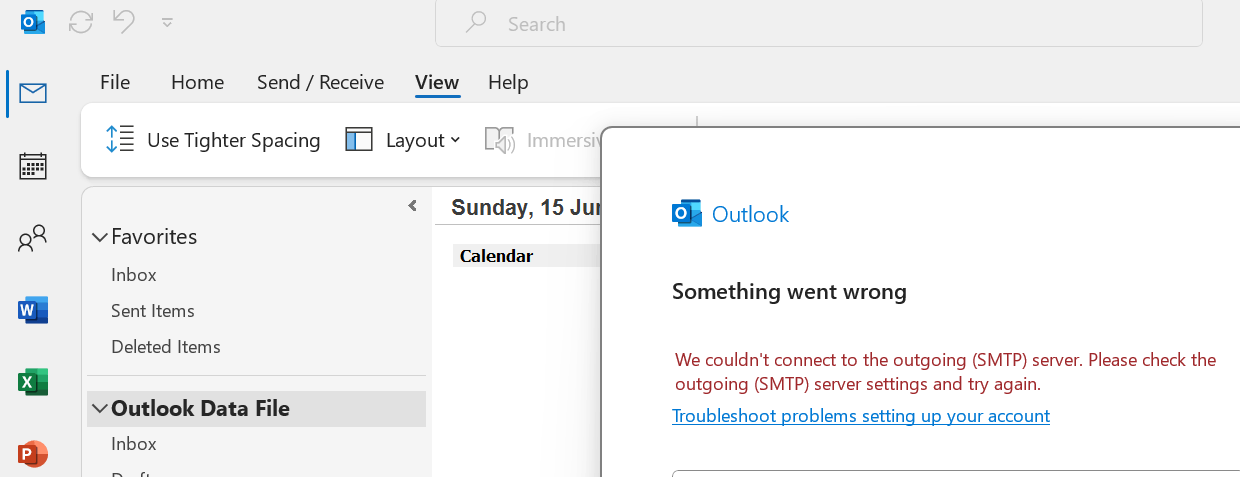This screenshot has height=477, width=1240.
Task: Collapse the Favorites folder group
Action: [100, 237]
